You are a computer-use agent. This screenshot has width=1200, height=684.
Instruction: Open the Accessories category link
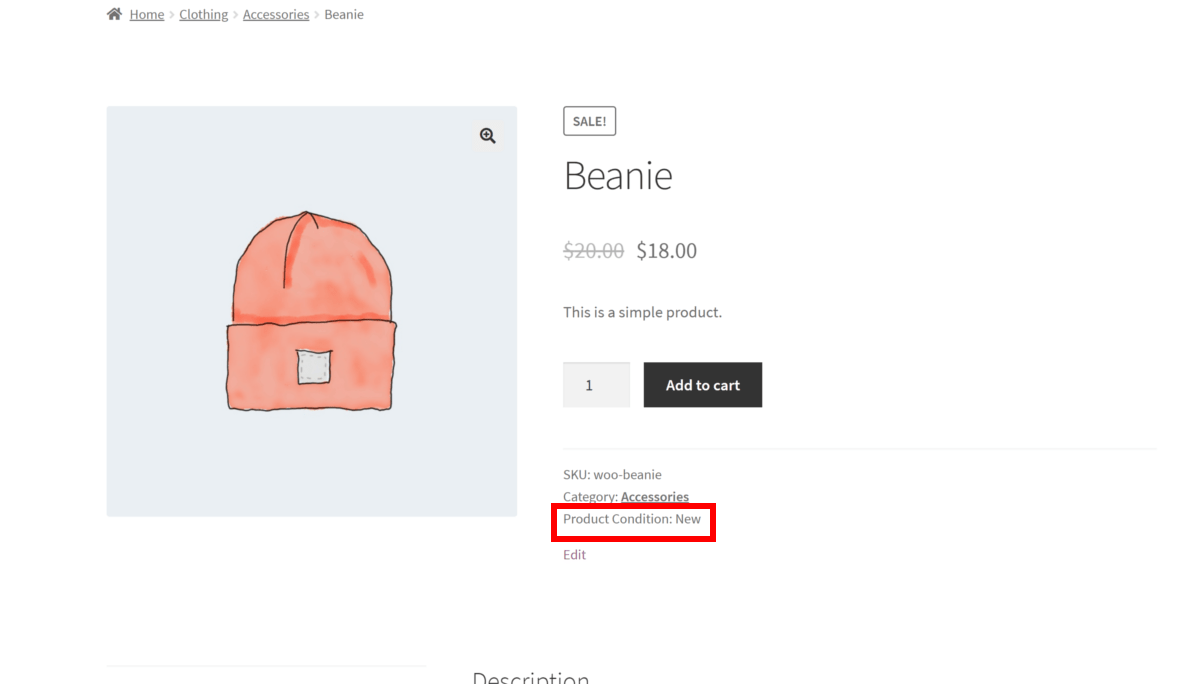point(654,496)
